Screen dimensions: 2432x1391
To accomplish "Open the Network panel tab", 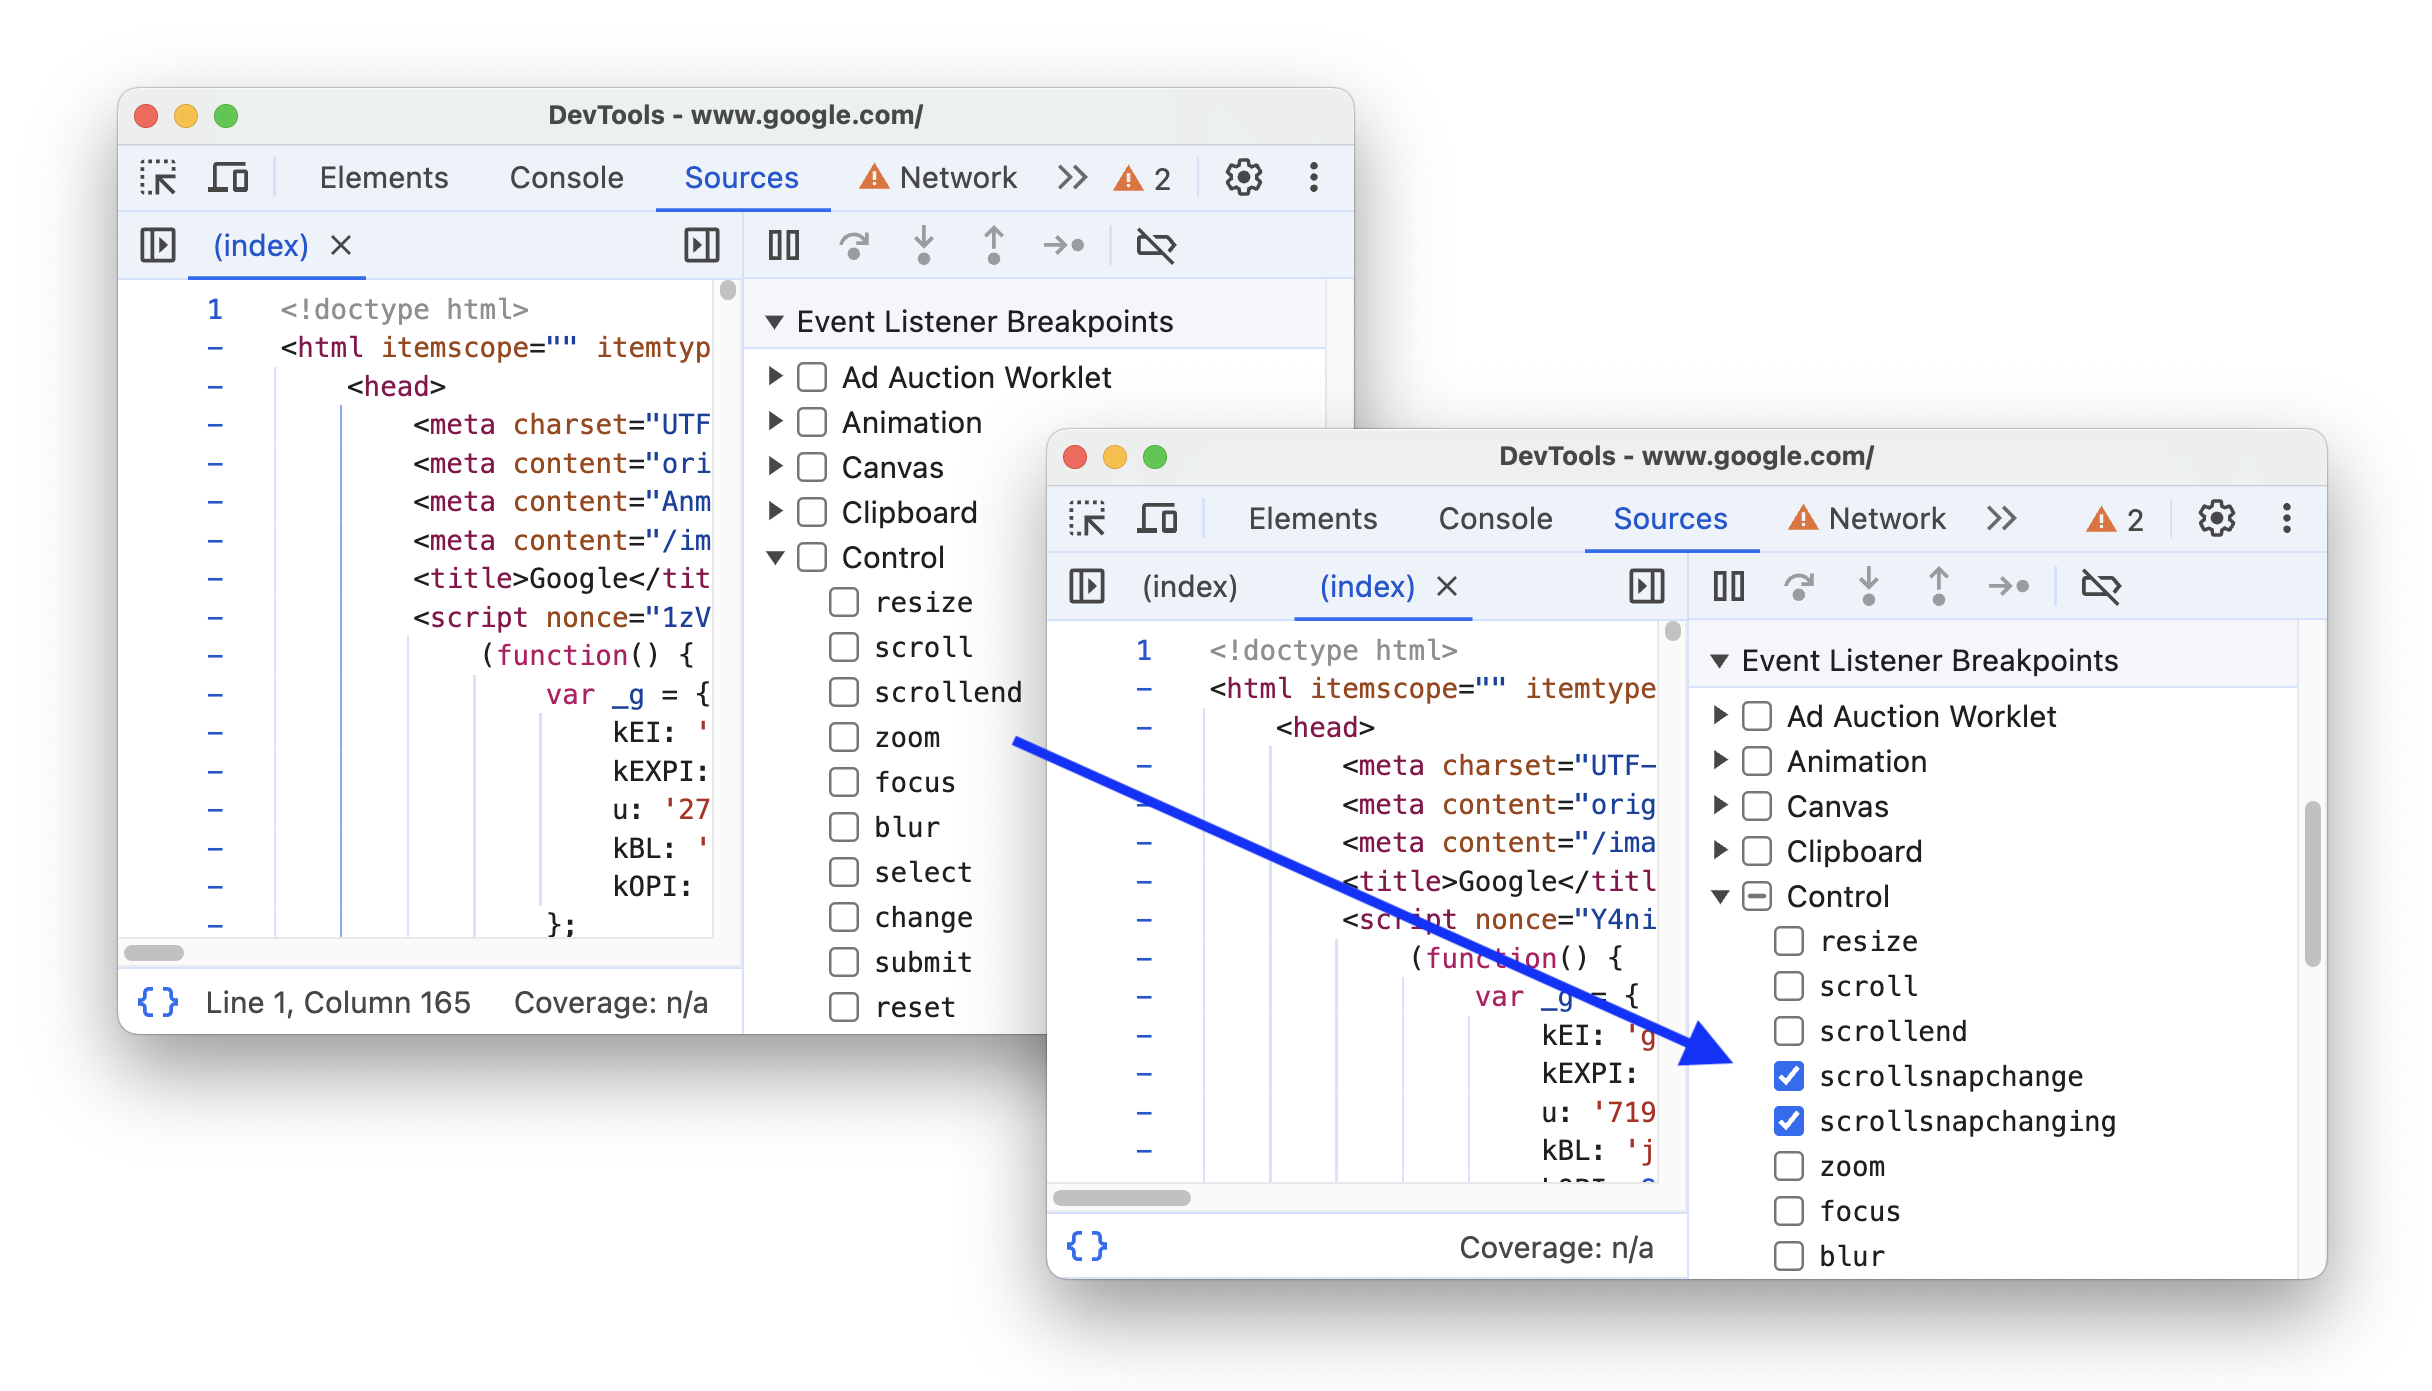I will click(1886, 518).
